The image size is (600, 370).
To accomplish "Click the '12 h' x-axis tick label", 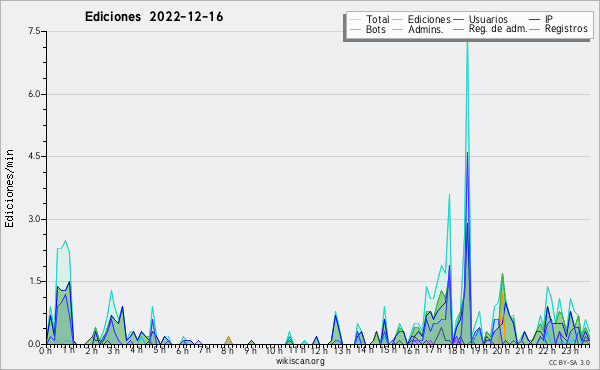I will (x=319, y=351).
